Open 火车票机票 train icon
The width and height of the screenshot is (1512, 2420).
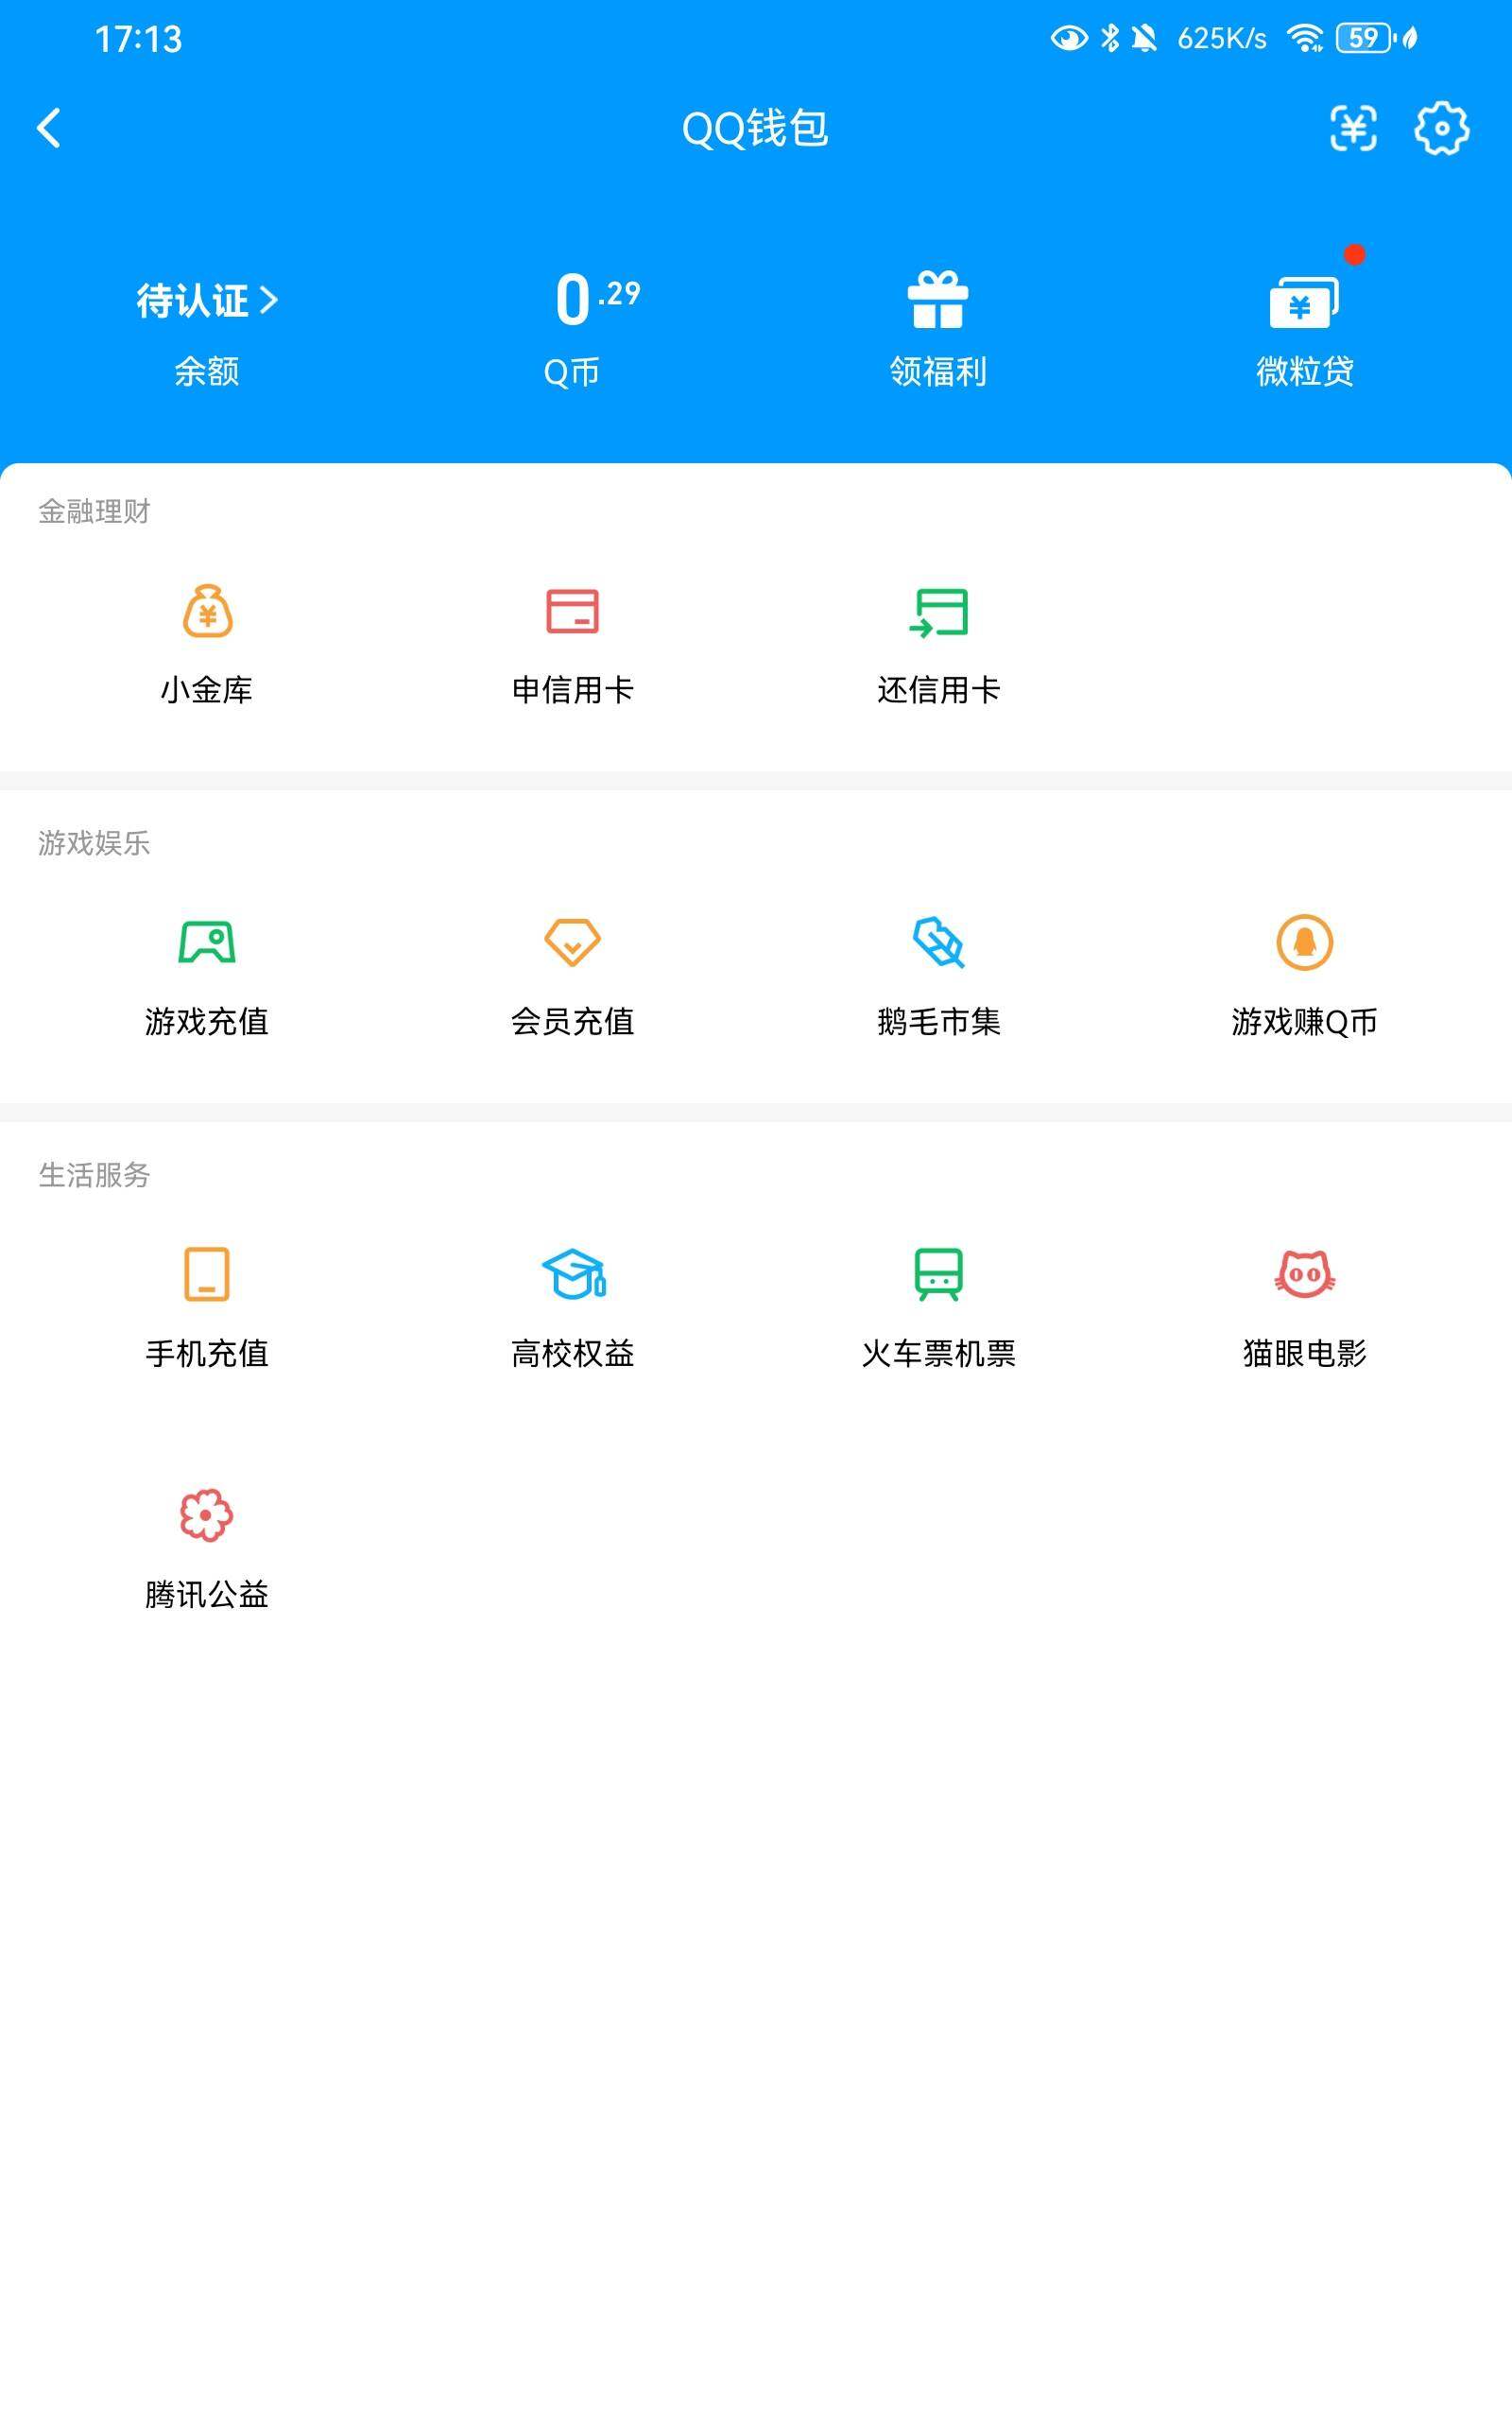(x=938, y=1274)
